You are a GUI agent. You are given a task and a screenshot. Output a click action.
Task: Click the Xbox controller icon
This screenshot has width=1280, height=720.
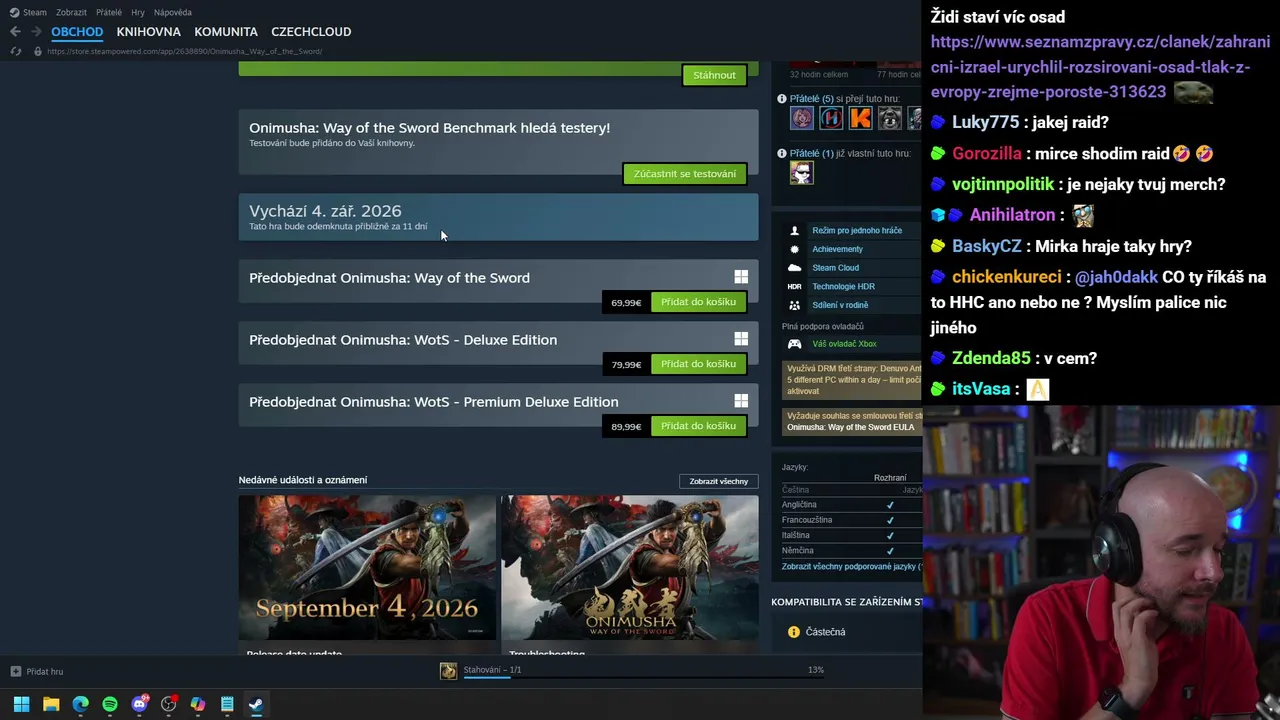pyautogui.click(x=795, y=344)
